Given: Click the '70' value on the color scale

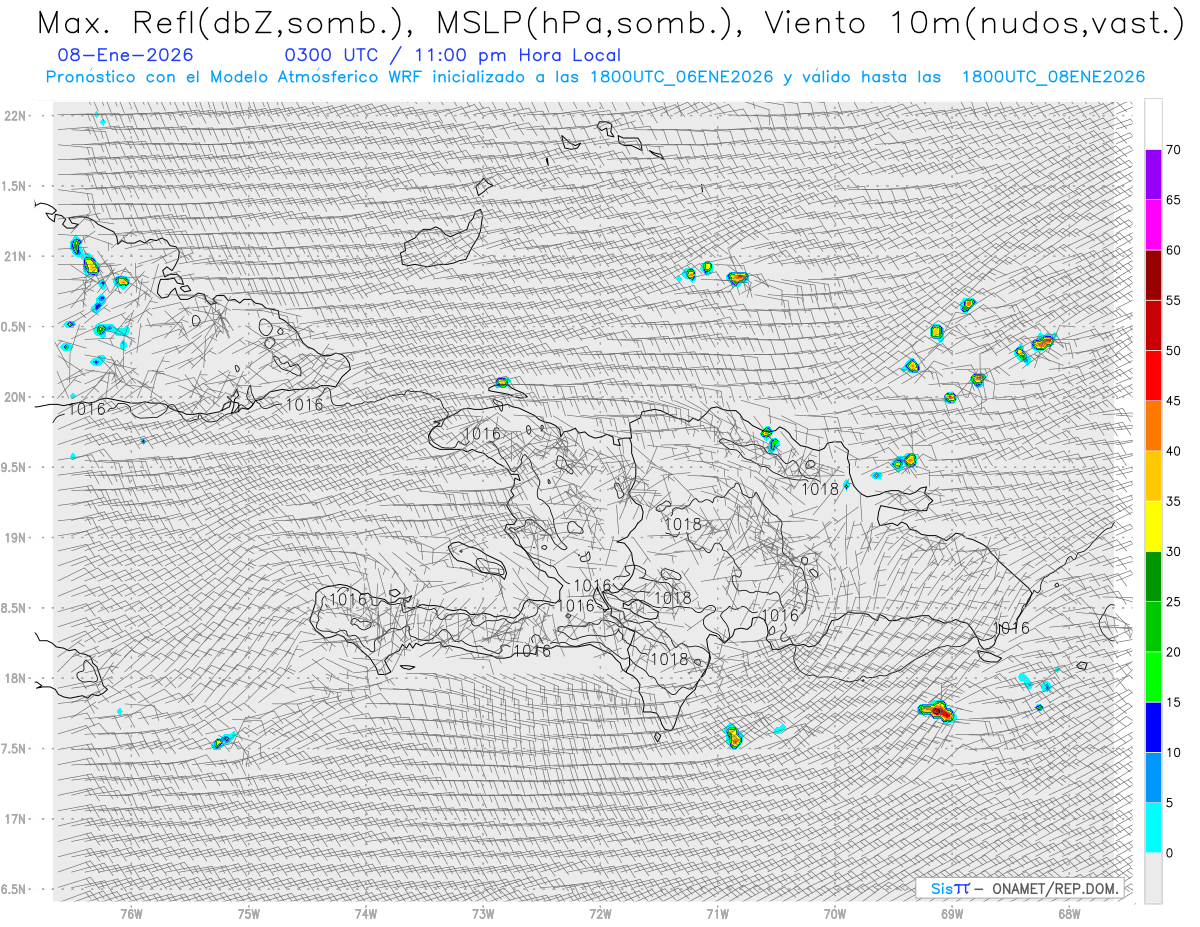Looking at the screenshot, I should tap(1173, 150).
